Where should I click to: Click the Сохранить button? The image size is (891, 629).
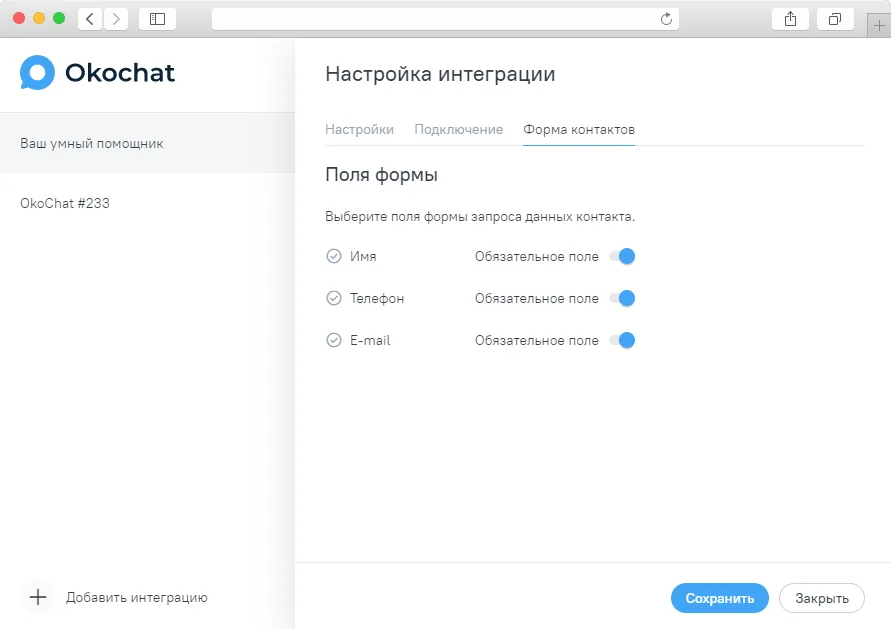pyautogui.click(x=719, y=598)
